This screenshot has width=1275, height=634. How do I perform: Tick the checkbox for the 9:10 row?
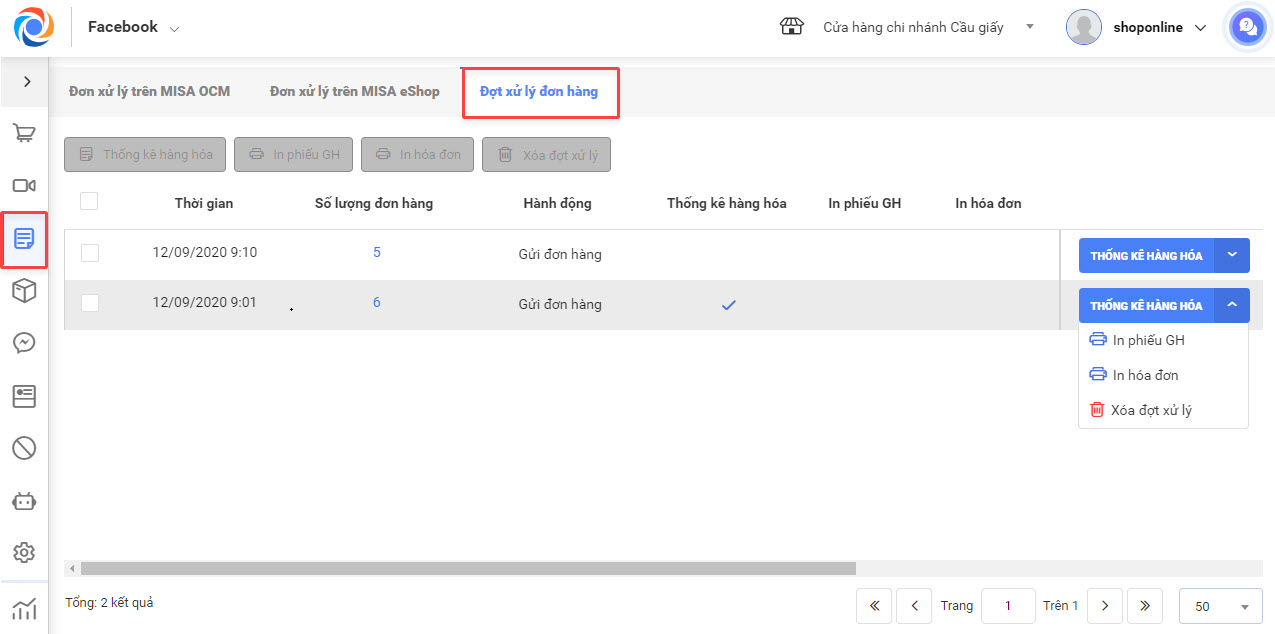[90, 253]
